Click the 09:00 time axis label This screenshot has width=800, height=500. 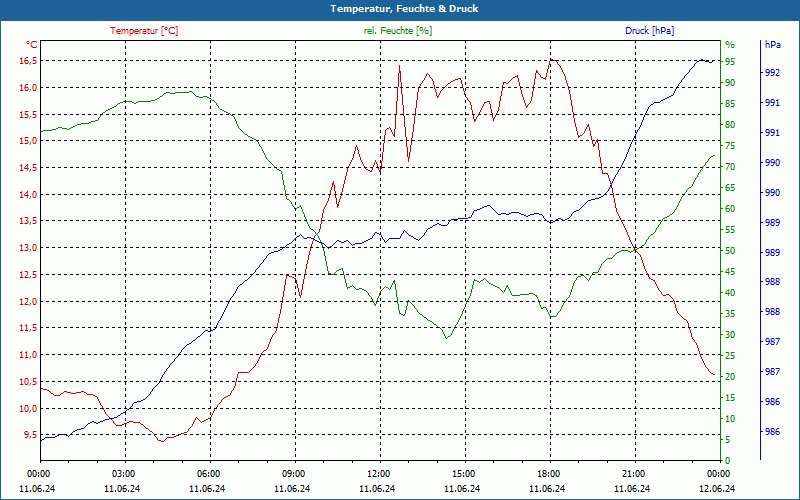point(293,473)
